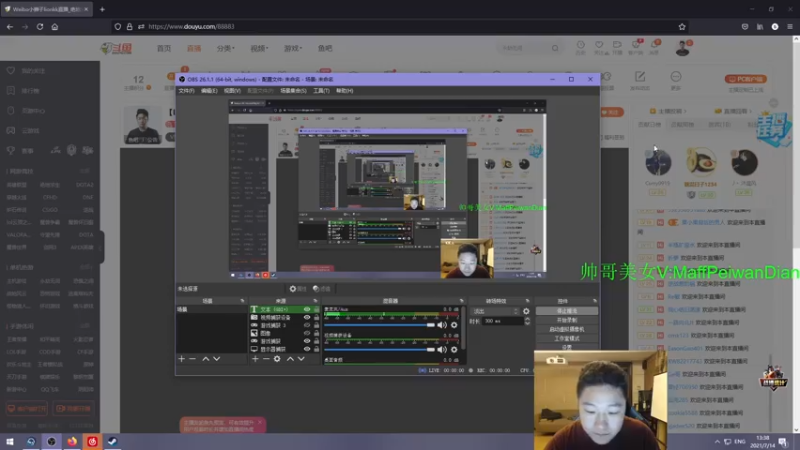Screen dimensions: 800x450
Task: Click the Start Recording button in OBS
Action: tap(567, 320)
